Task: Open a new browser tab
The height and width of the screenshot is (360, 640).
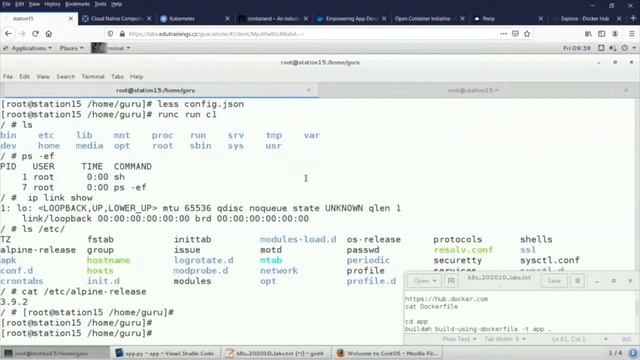Action: tap(633, 18)
